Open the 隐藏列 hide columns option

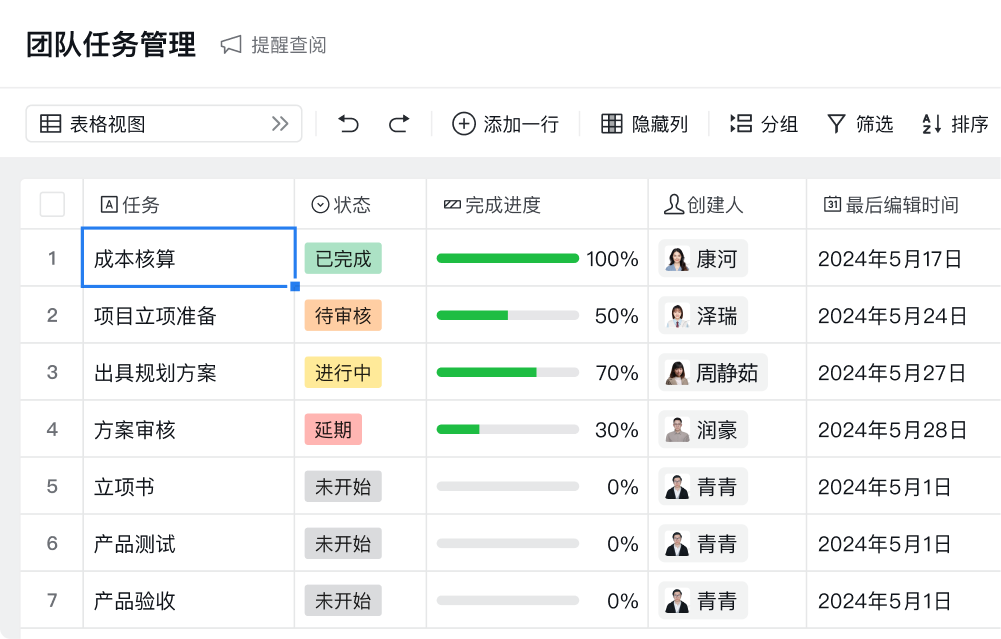(x=644, y=123)
